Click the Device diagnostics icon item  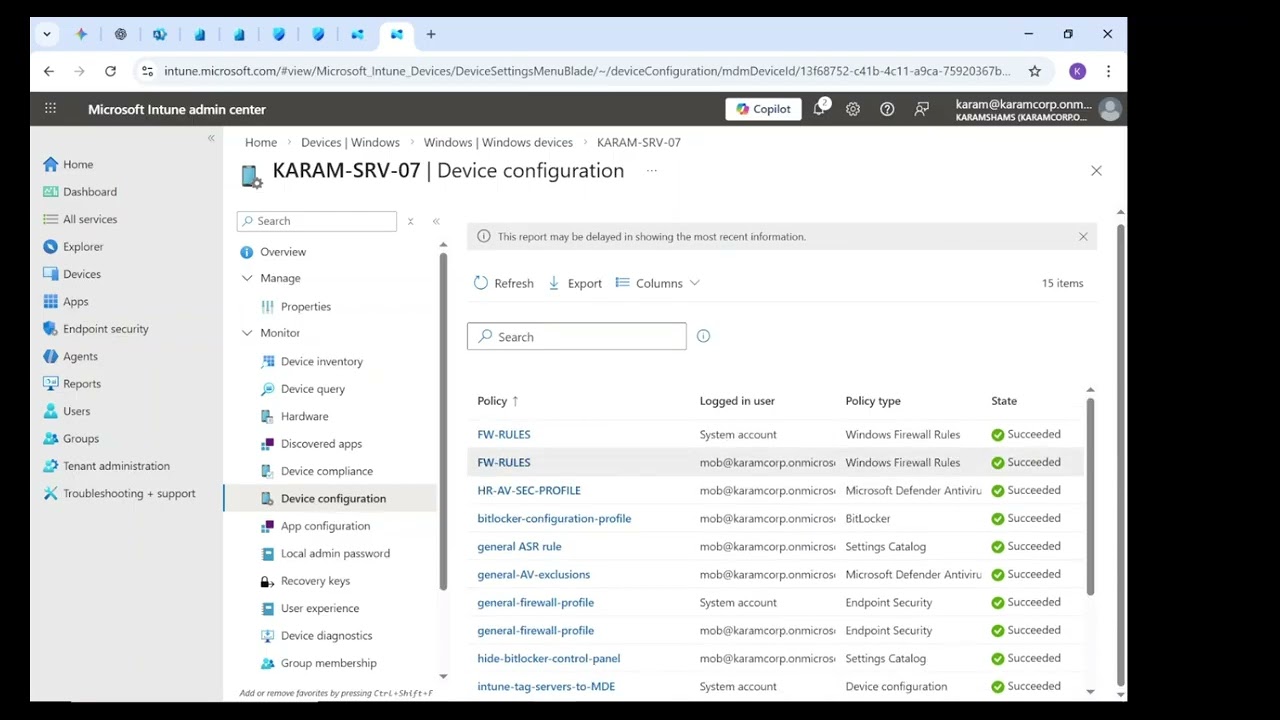pos(267,636)
